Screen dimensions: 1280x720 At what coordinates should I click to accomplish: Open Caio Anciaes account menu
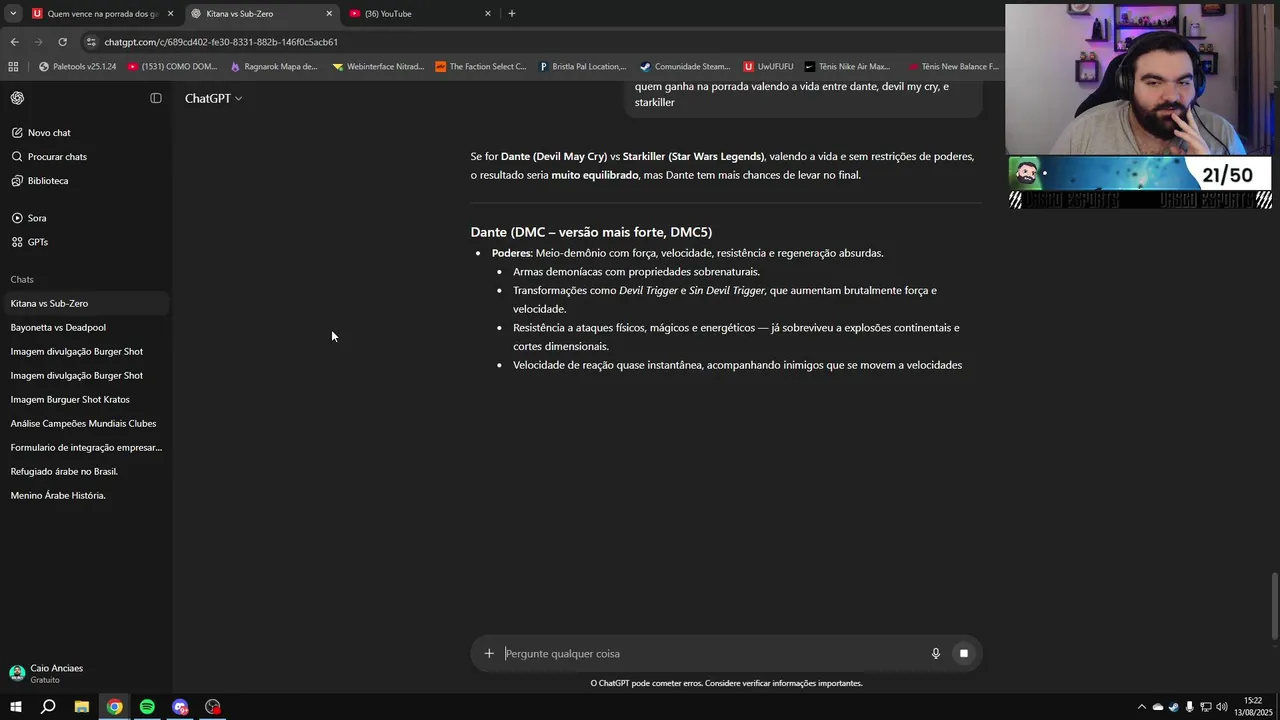[x=84, y=673]
